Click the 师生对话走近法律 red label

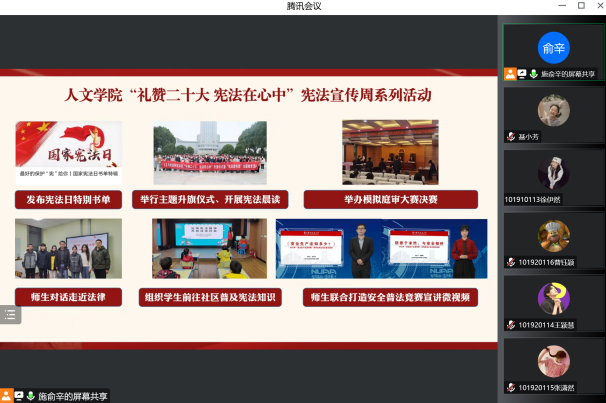[x=69, y=296]
